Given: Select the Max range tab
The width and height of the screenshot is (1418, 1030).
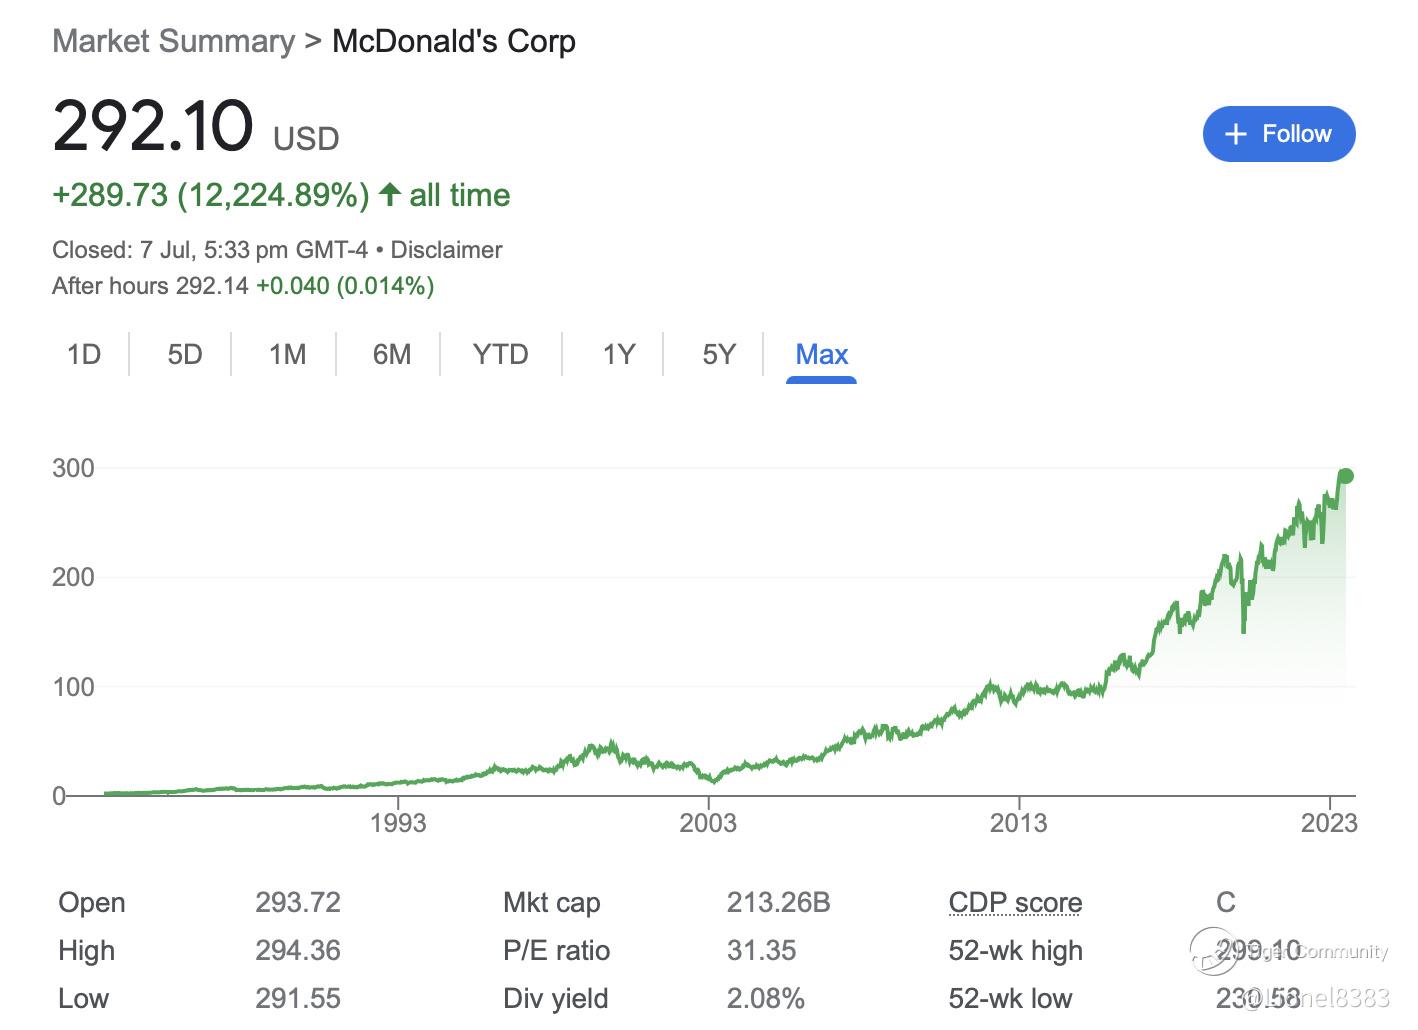Looking at the screenshot, I should [x=821, y=355].
